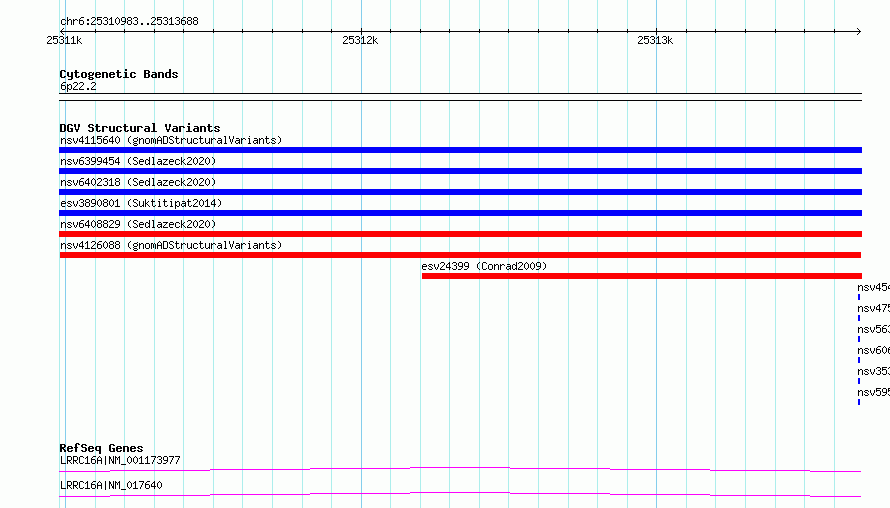Click the blue bar for esv3890801
Screen dimensions: 890x508
(460, 213)
